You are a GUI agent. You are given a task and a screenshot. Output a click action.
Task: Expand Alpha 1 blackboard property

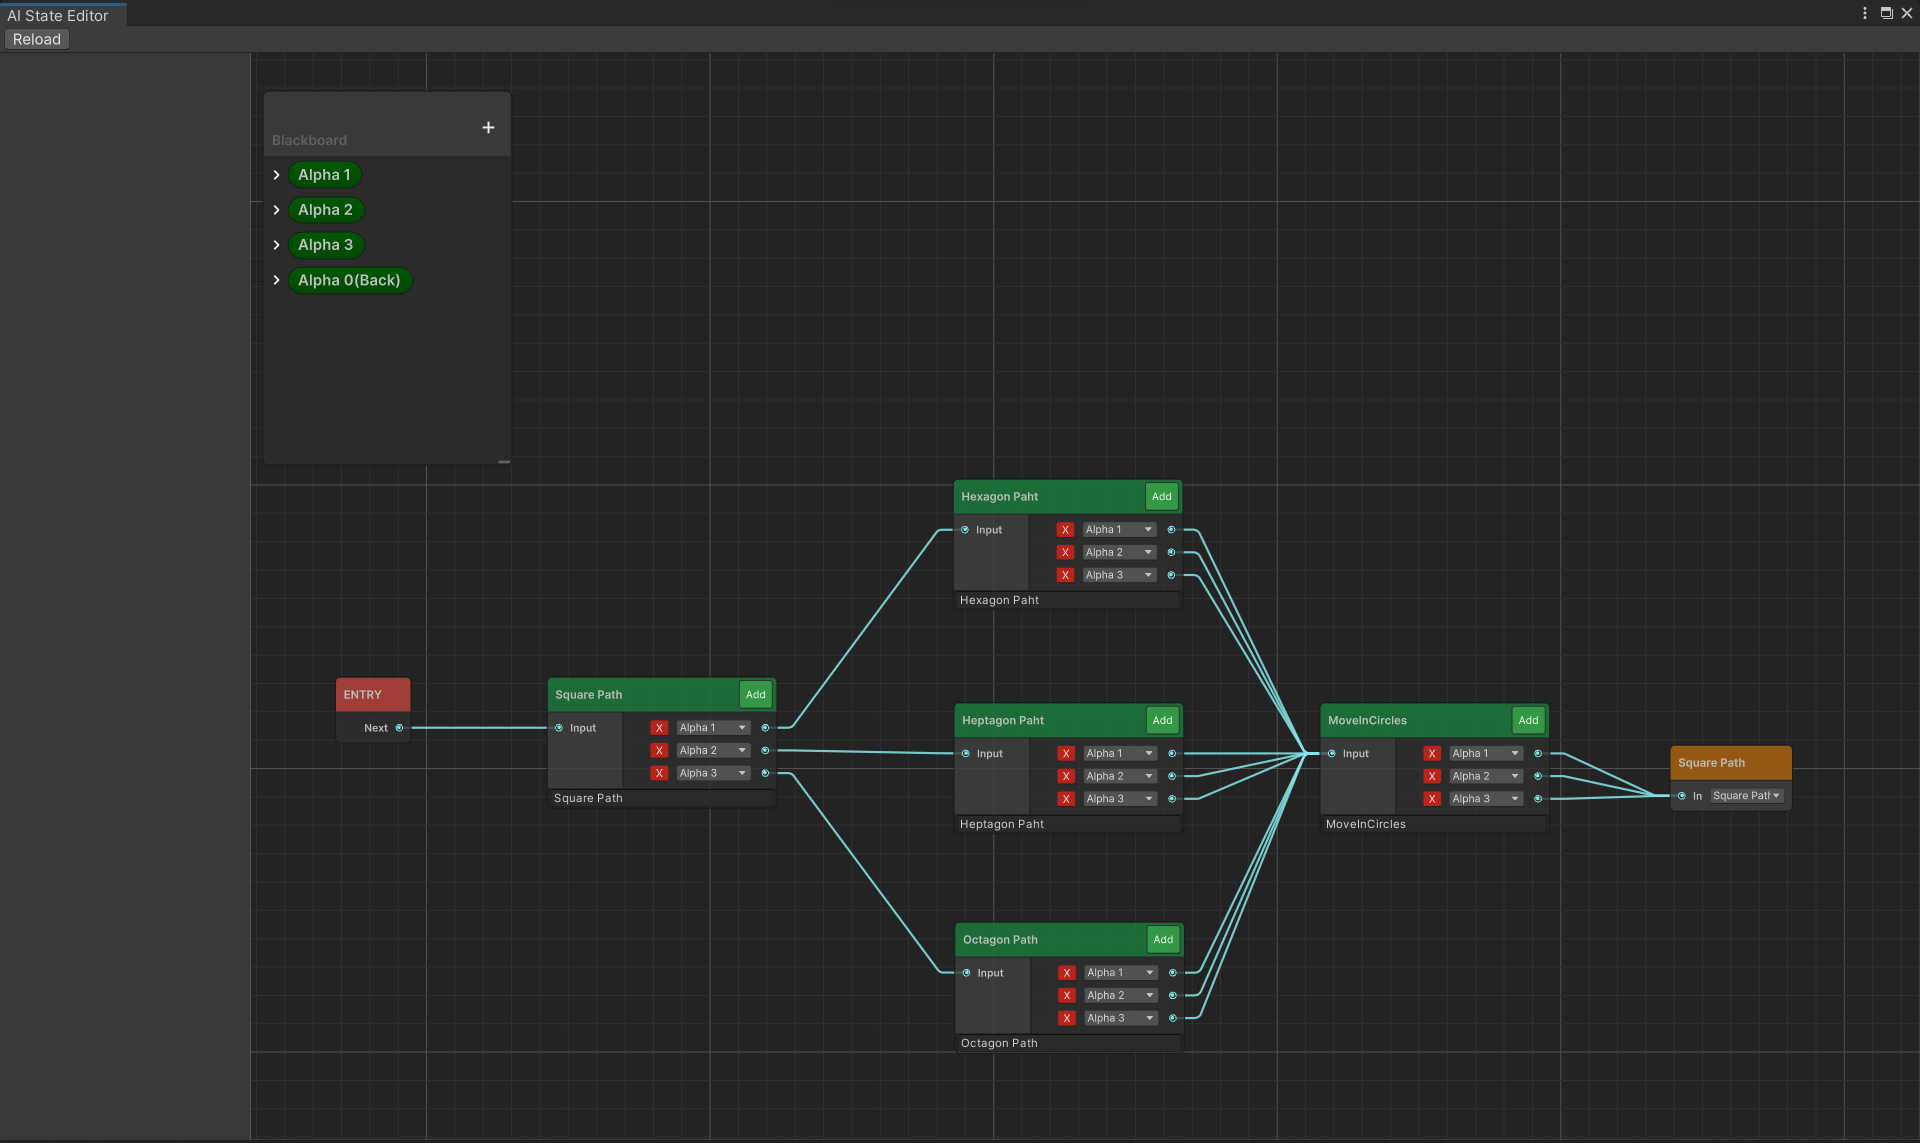click(277, 175)
